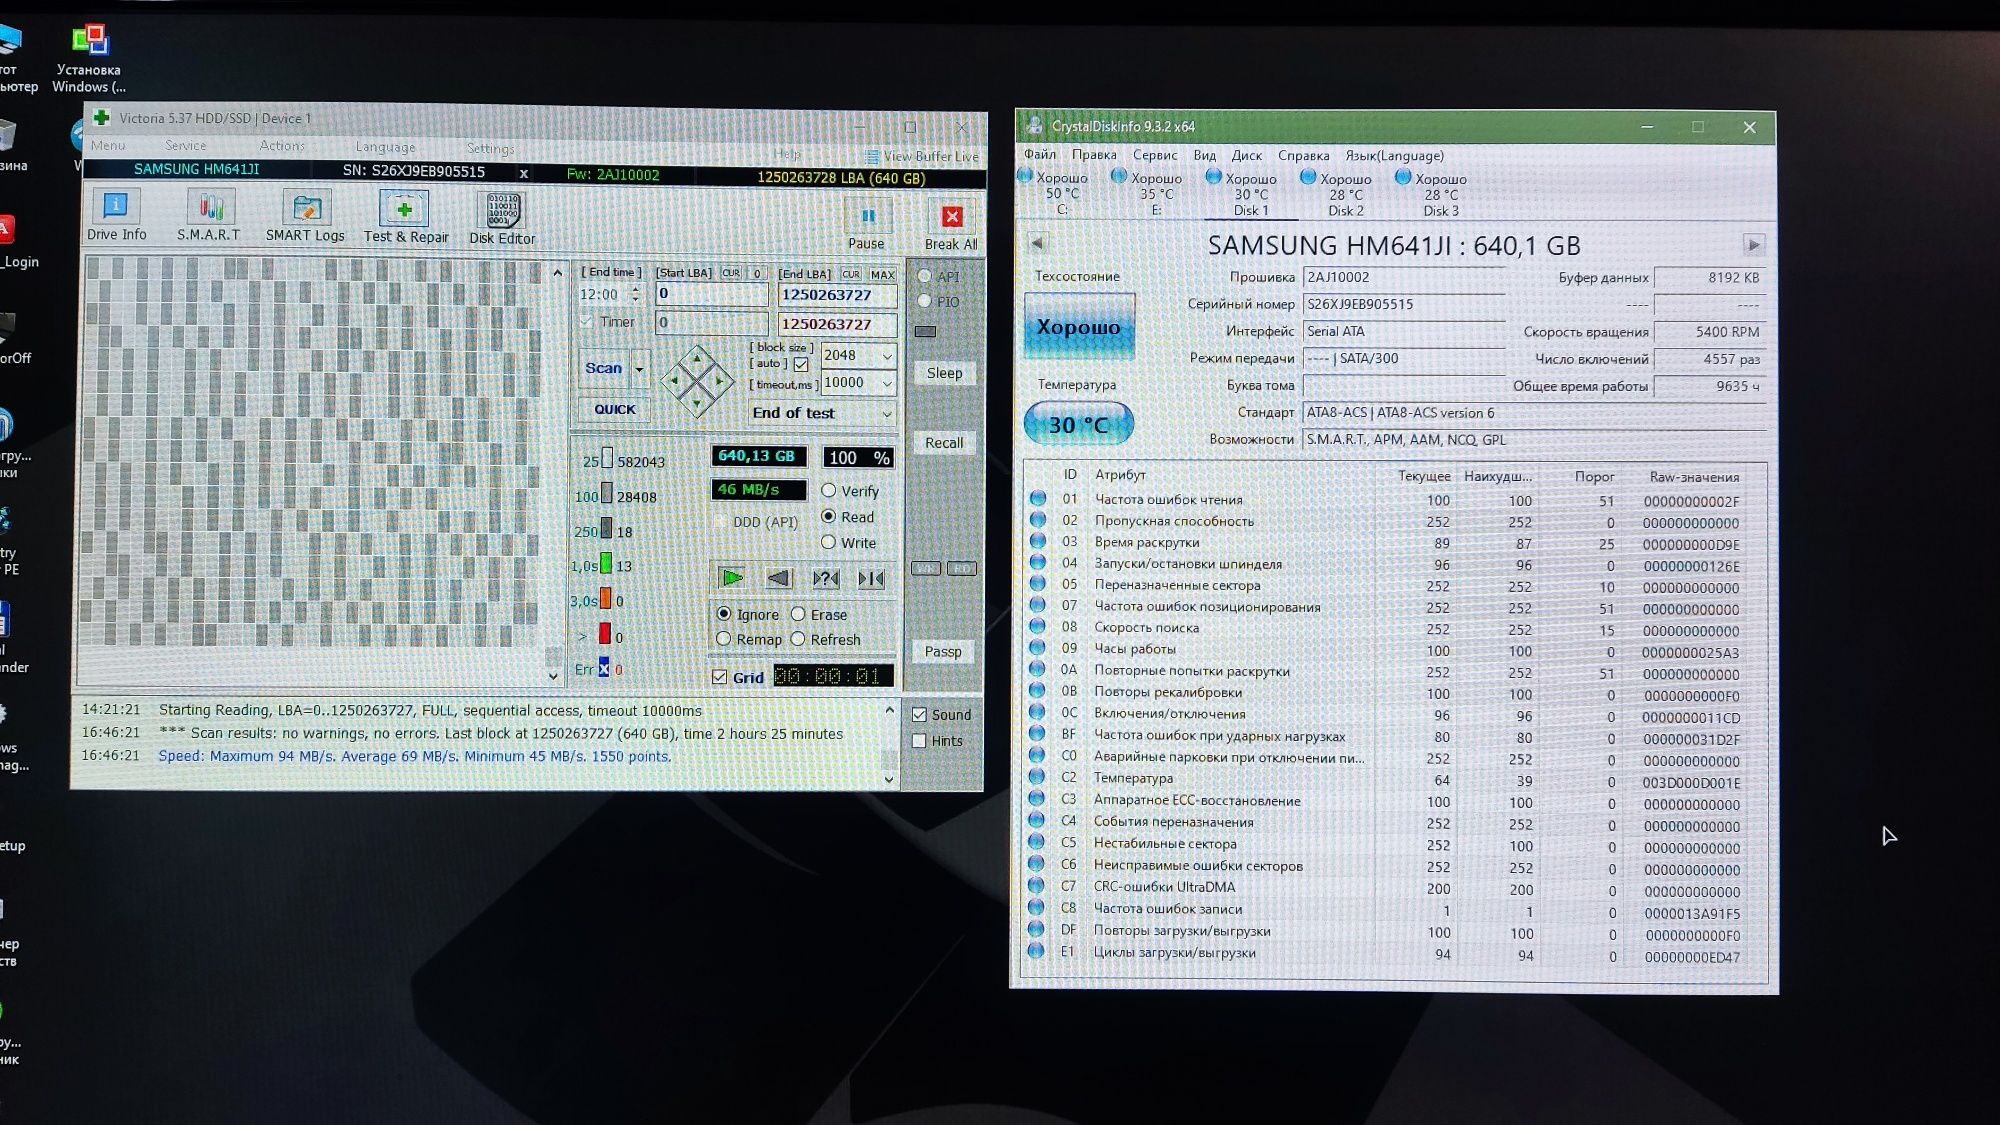Click the Recall button
2000x1125 pixels.
click(x=944, y=443)
